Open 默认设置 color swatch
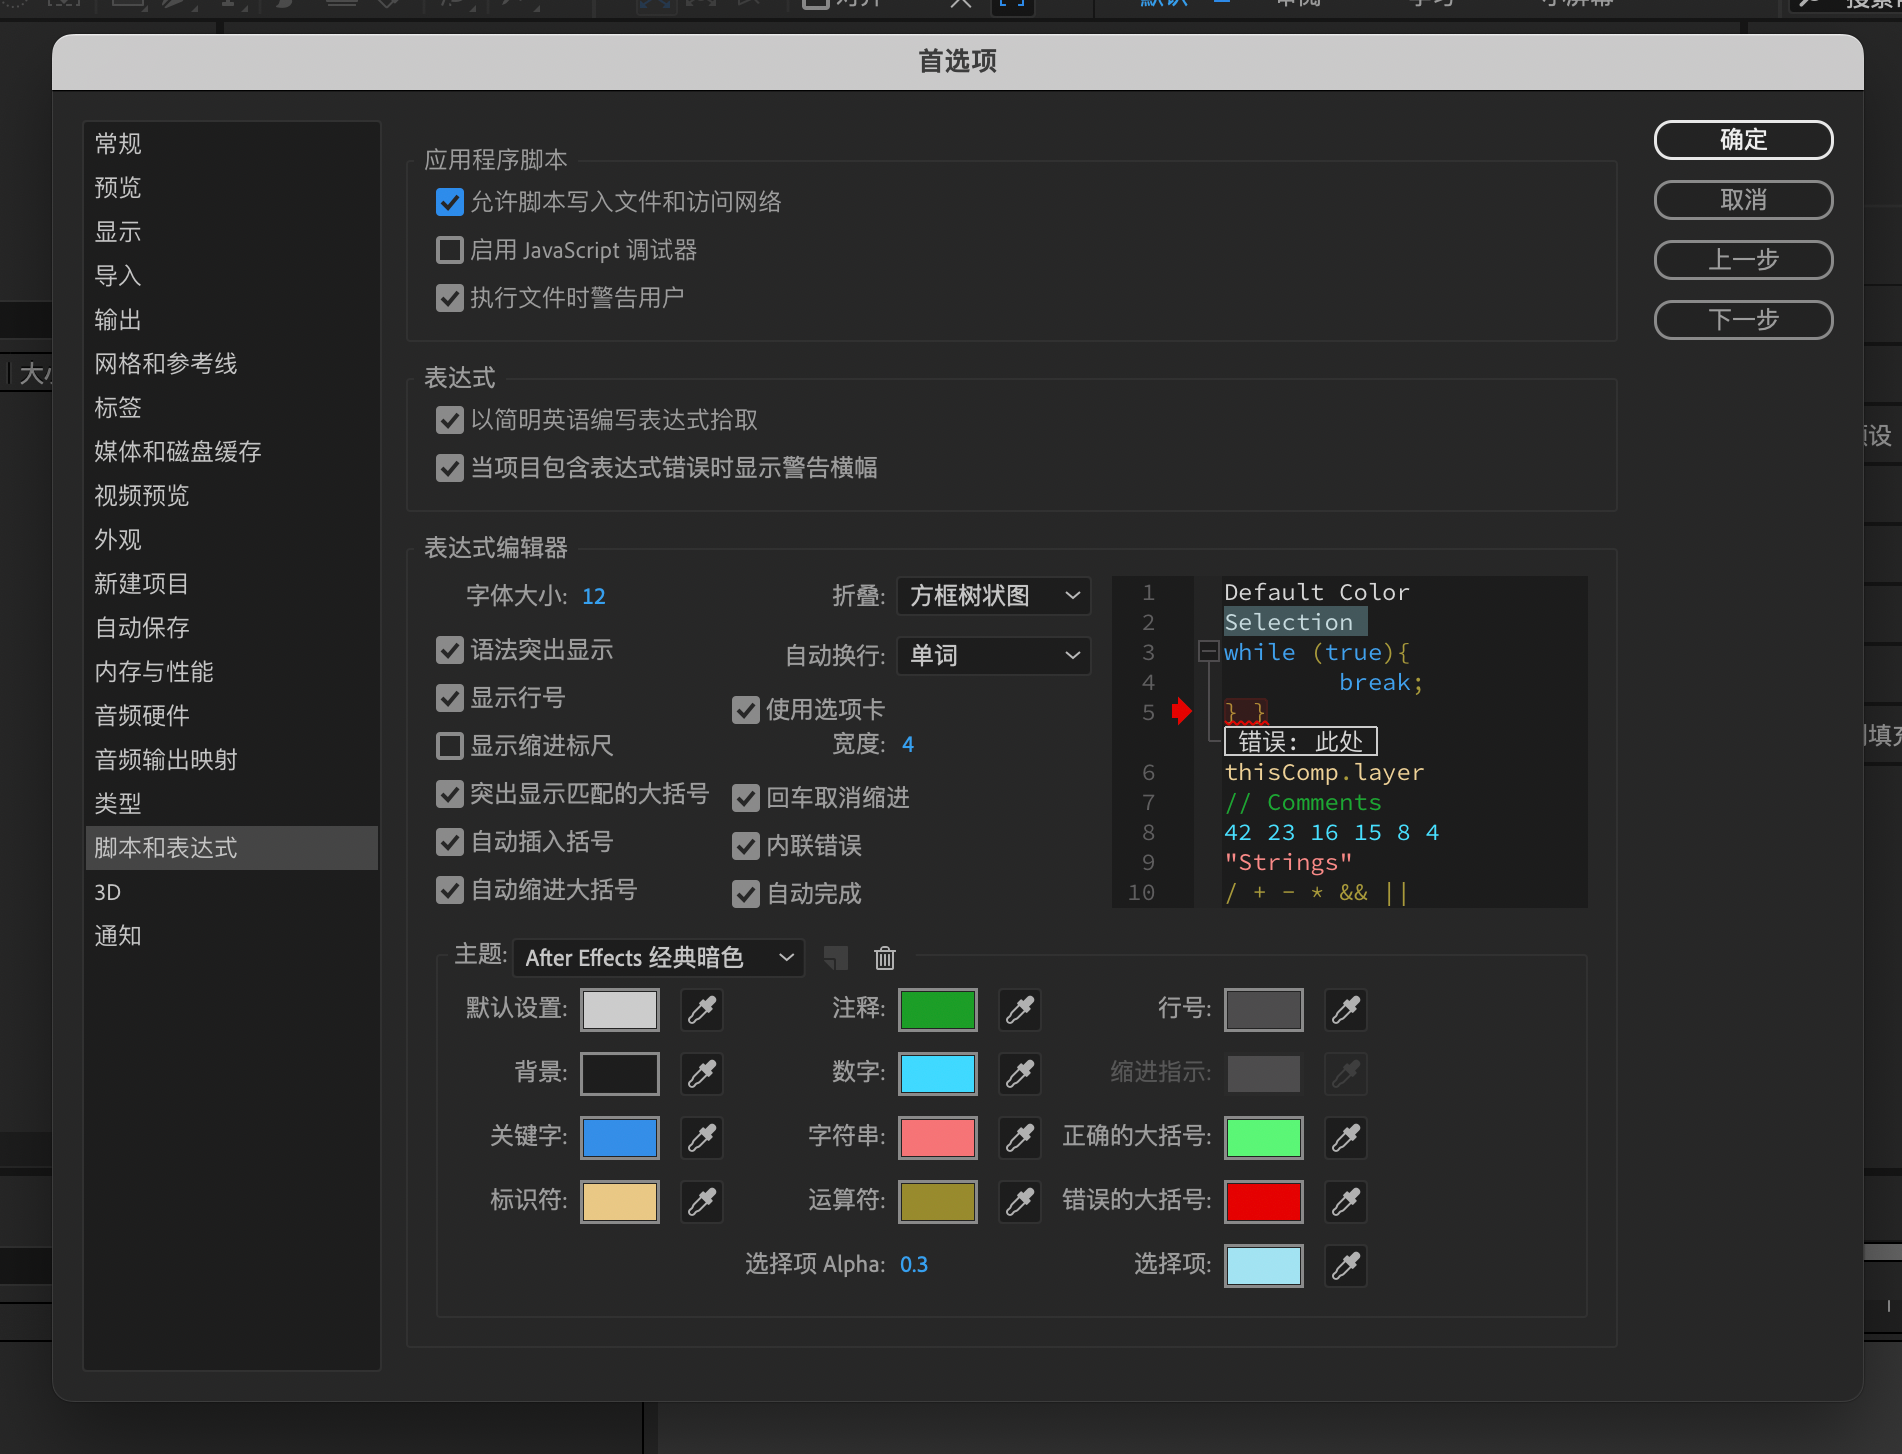Image resolution: width=1902 pixels, height=1454 pixels. pos(620,1010)
